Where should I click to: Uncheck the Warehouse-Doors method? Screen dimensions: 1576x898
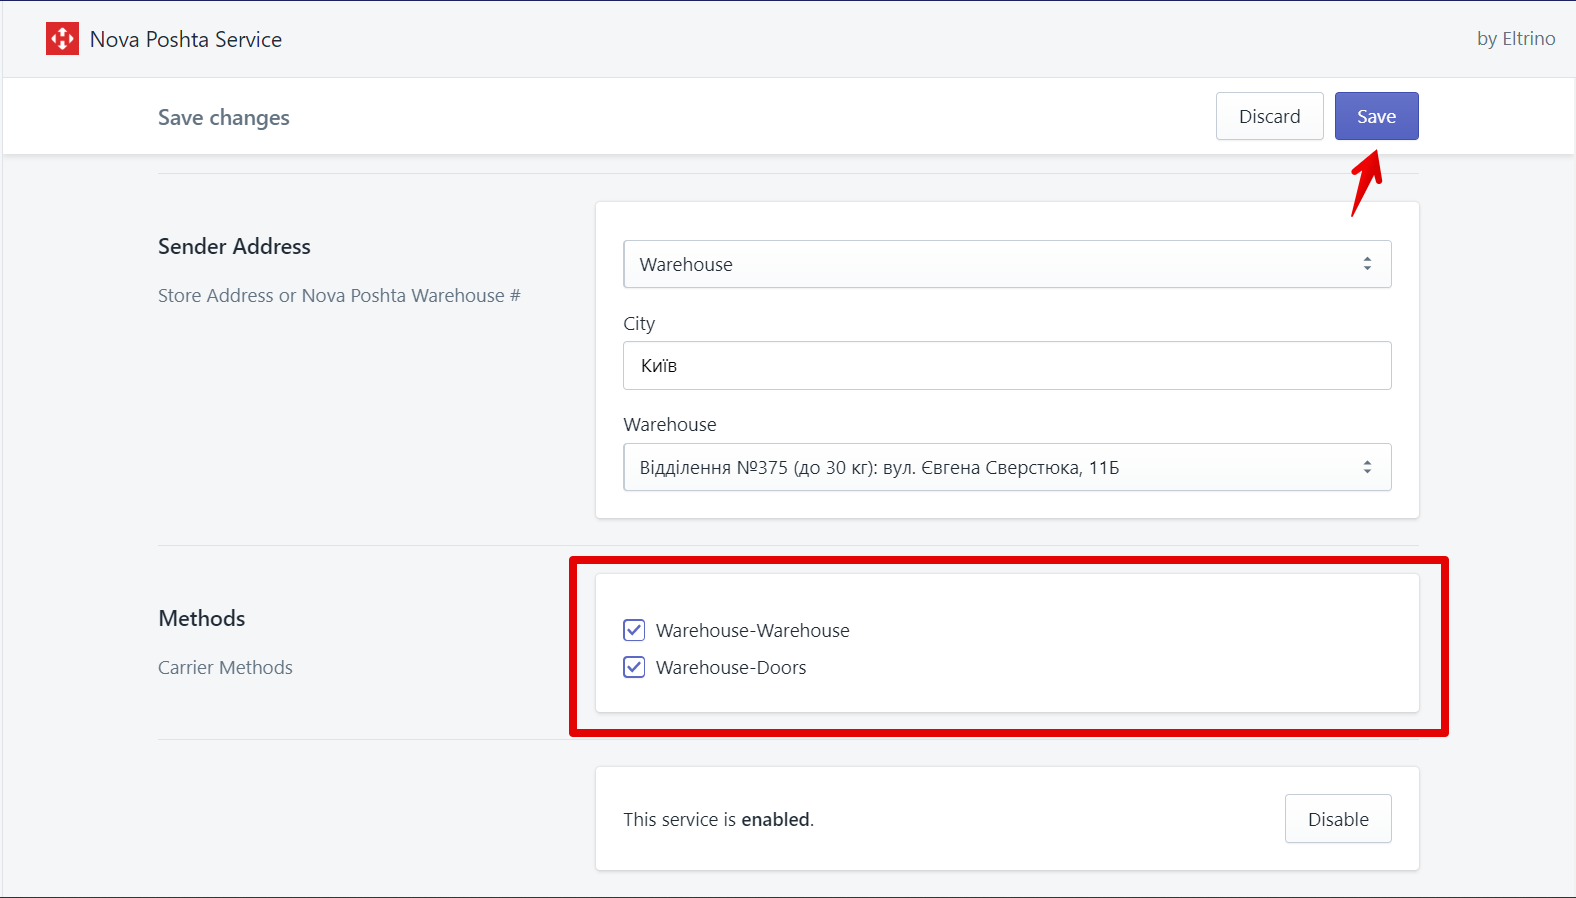pyautogui.click(x=634, y=667)
